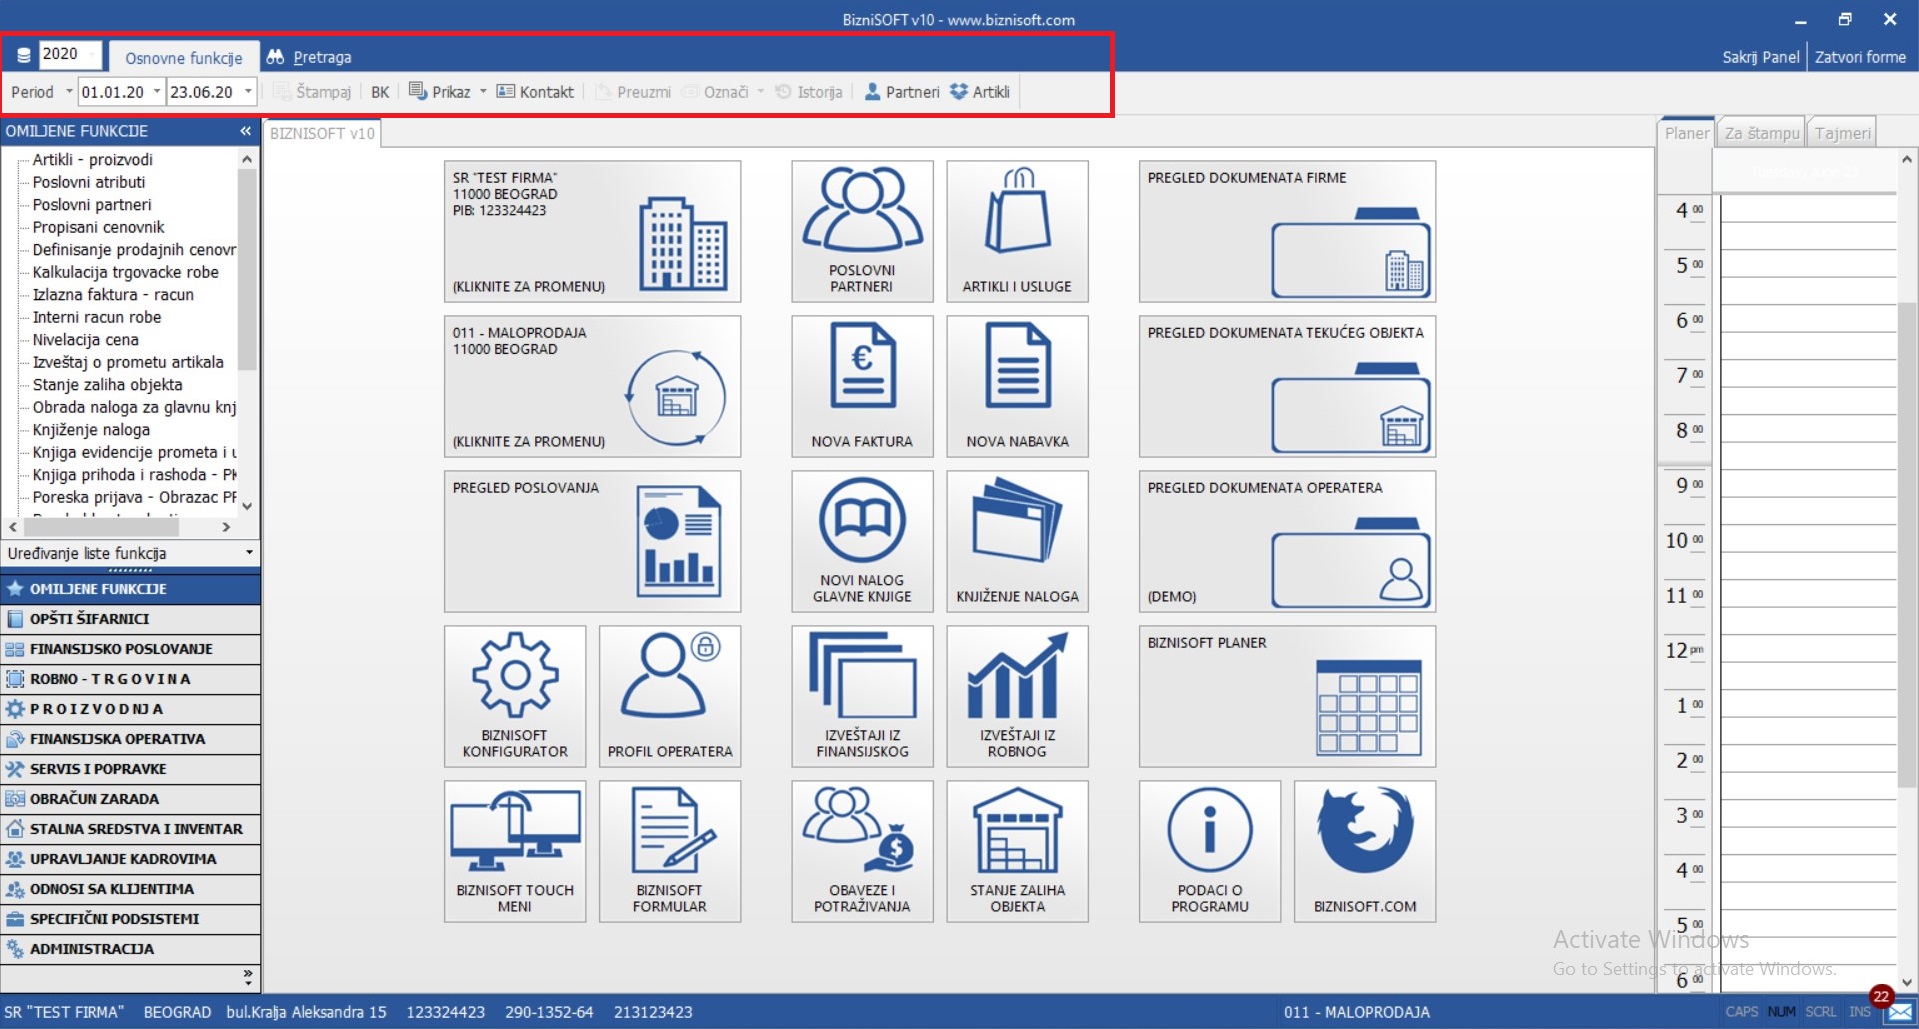
Task: Open the BizniSoft Planer calendar tile
Action: pos(1288,696)
